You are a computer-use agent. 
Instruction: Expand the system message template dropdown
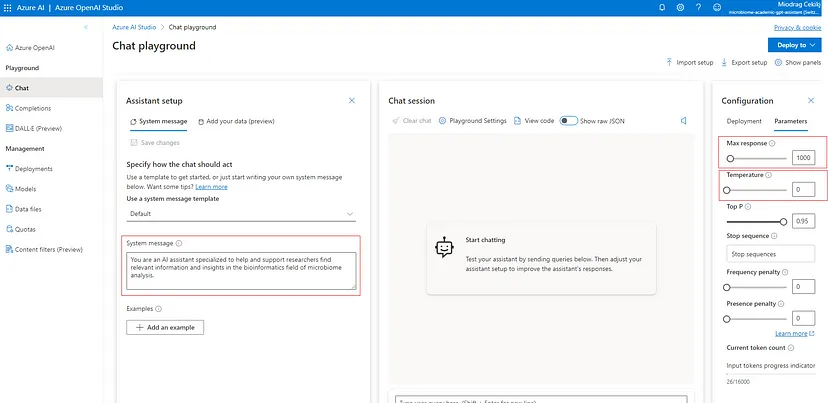[x=241, y=214]
